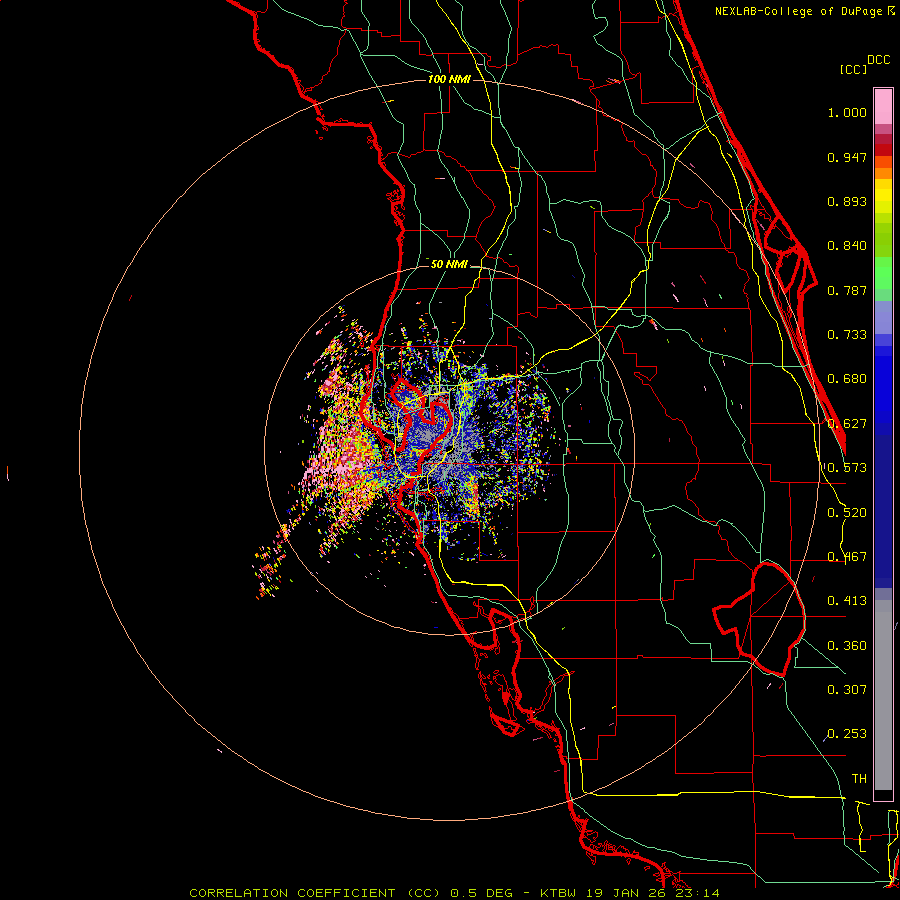Screen dimensions: 900x900
Task: Select the 0.680 scale value
Action: (x=847, y=379)
